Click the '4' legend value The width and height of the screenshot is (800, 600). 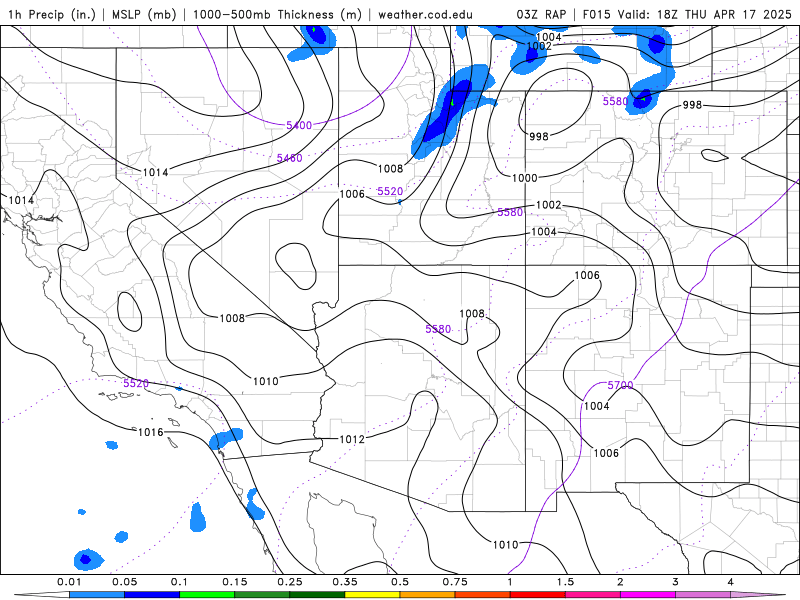click(x=731, y=582)
